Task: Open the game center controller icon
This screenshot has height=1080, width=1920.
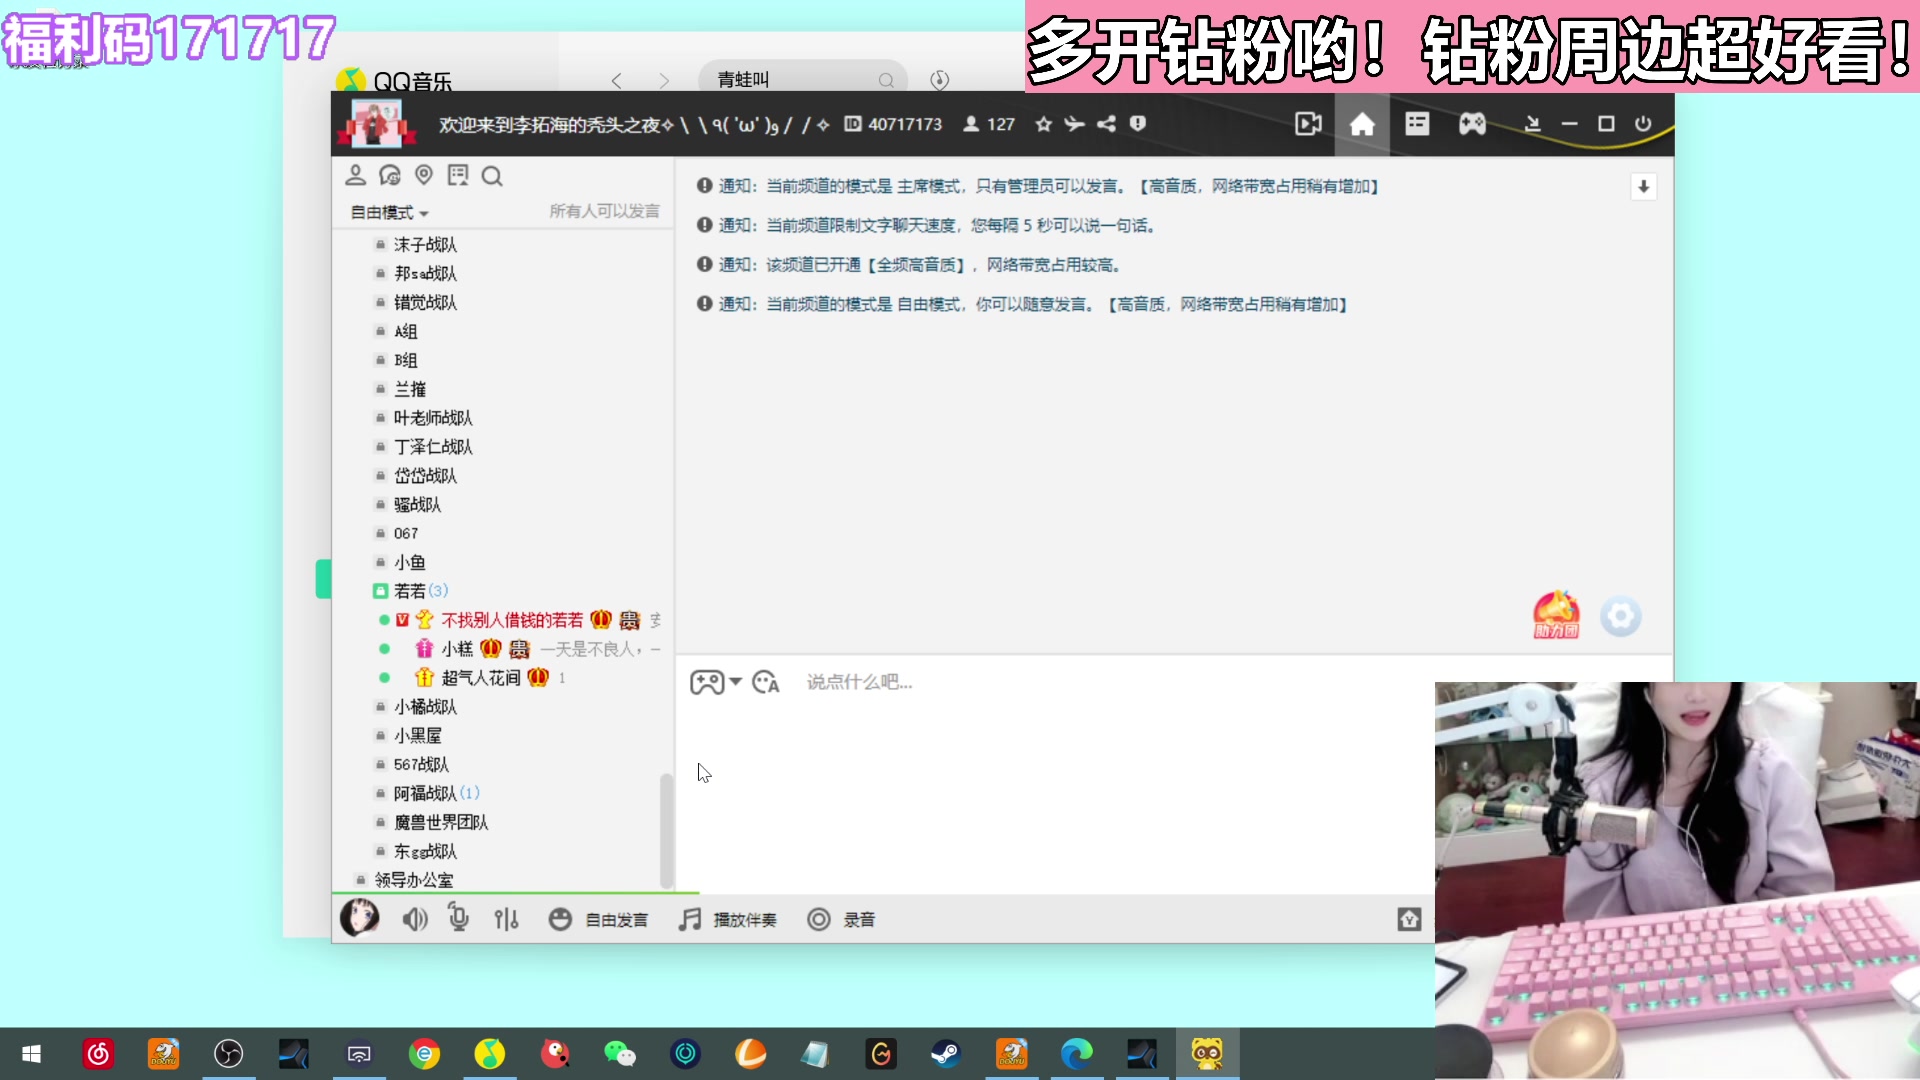Action: pyautogui.click(x=1472, y=124)
